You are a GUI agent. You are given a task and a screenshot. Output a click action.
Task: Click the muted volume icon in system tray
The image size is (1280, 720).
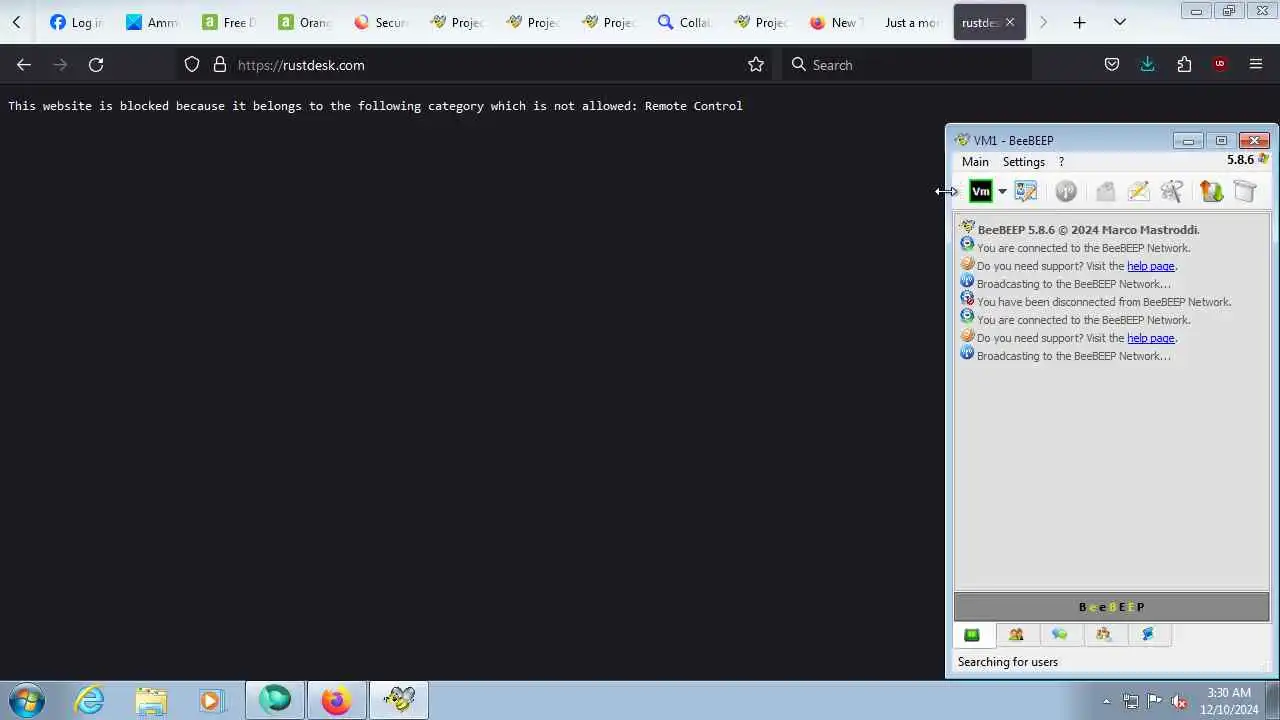(1180, 701)
